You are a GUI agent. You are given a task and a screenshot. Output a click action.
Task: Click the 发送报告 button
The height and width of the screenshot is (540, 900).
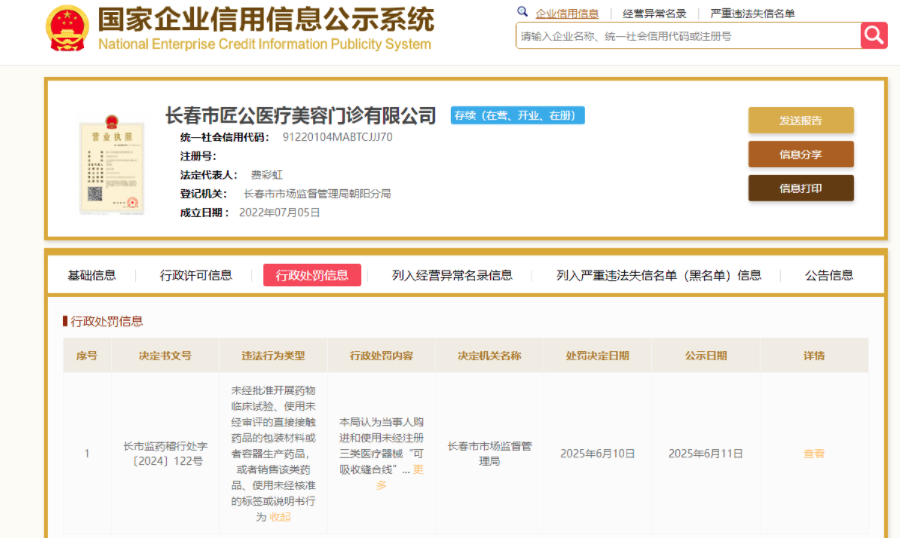[x=801, y=121]
